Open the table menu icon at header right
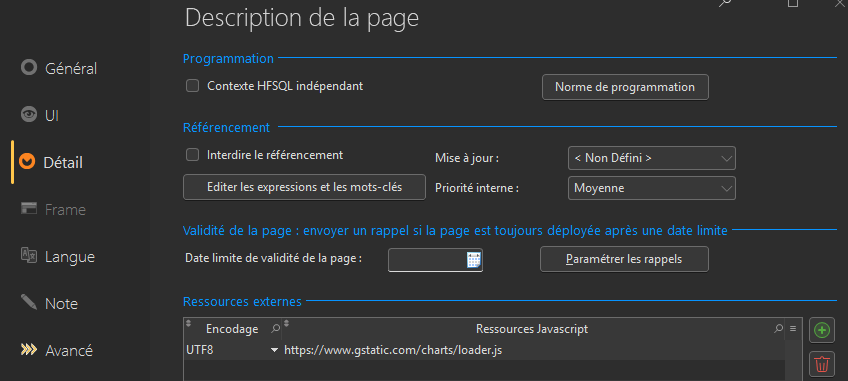Image resolution: width=848 pixels, height=381 pixels. (793, 329)
